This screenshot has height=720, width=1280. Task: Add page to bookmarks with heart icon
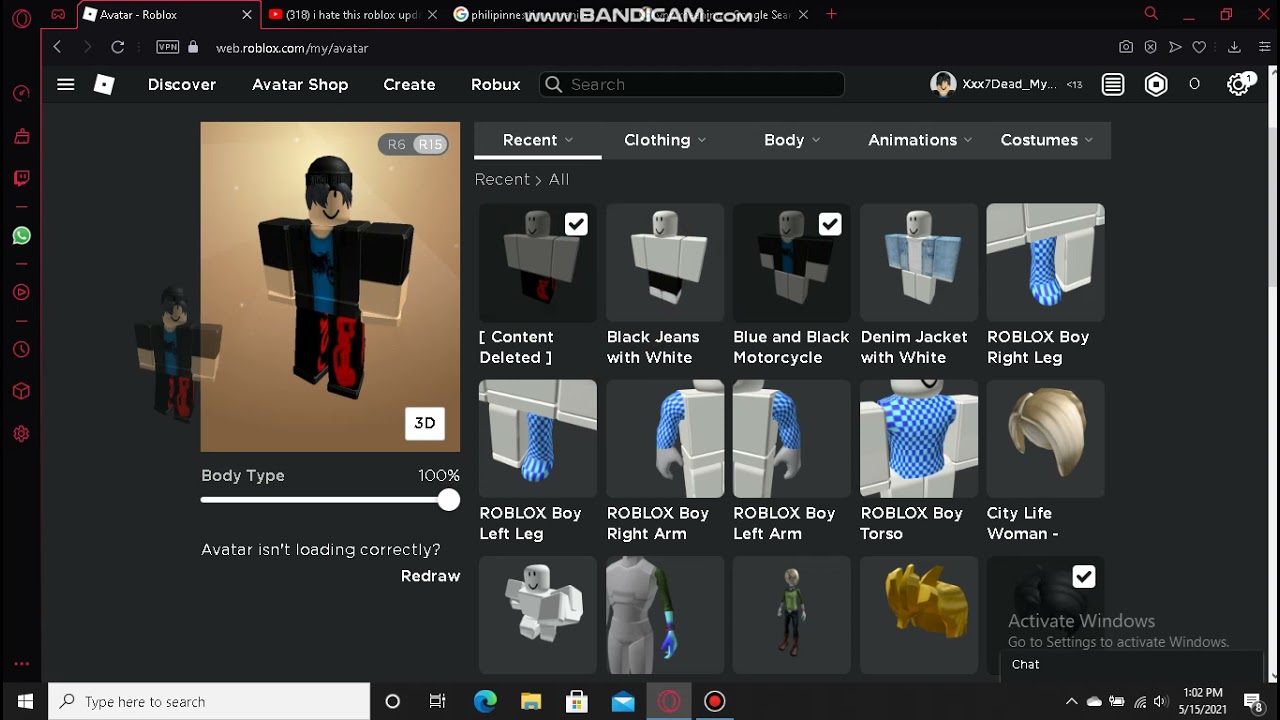pos(1199,47)
